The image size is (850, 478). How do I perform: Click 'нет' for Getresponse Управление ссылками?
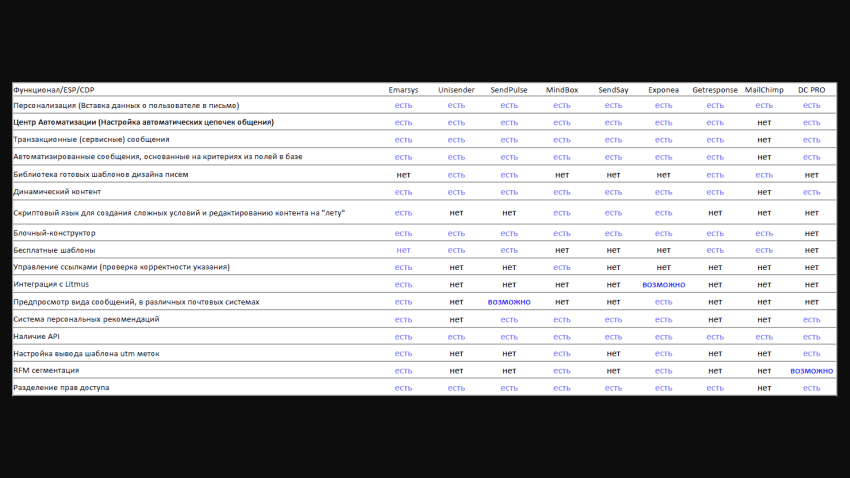715,267
